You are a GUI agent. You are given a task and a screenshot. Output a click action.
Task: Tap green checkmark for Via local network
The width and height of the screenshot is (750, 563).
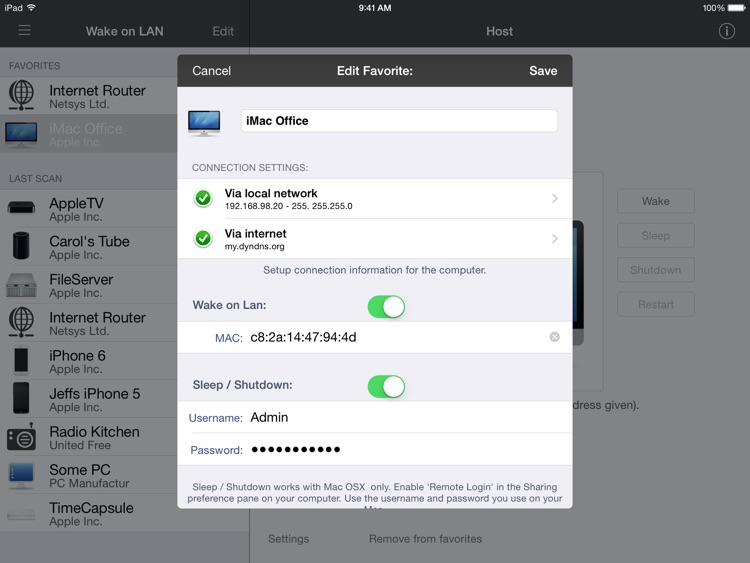click(203, 198)
